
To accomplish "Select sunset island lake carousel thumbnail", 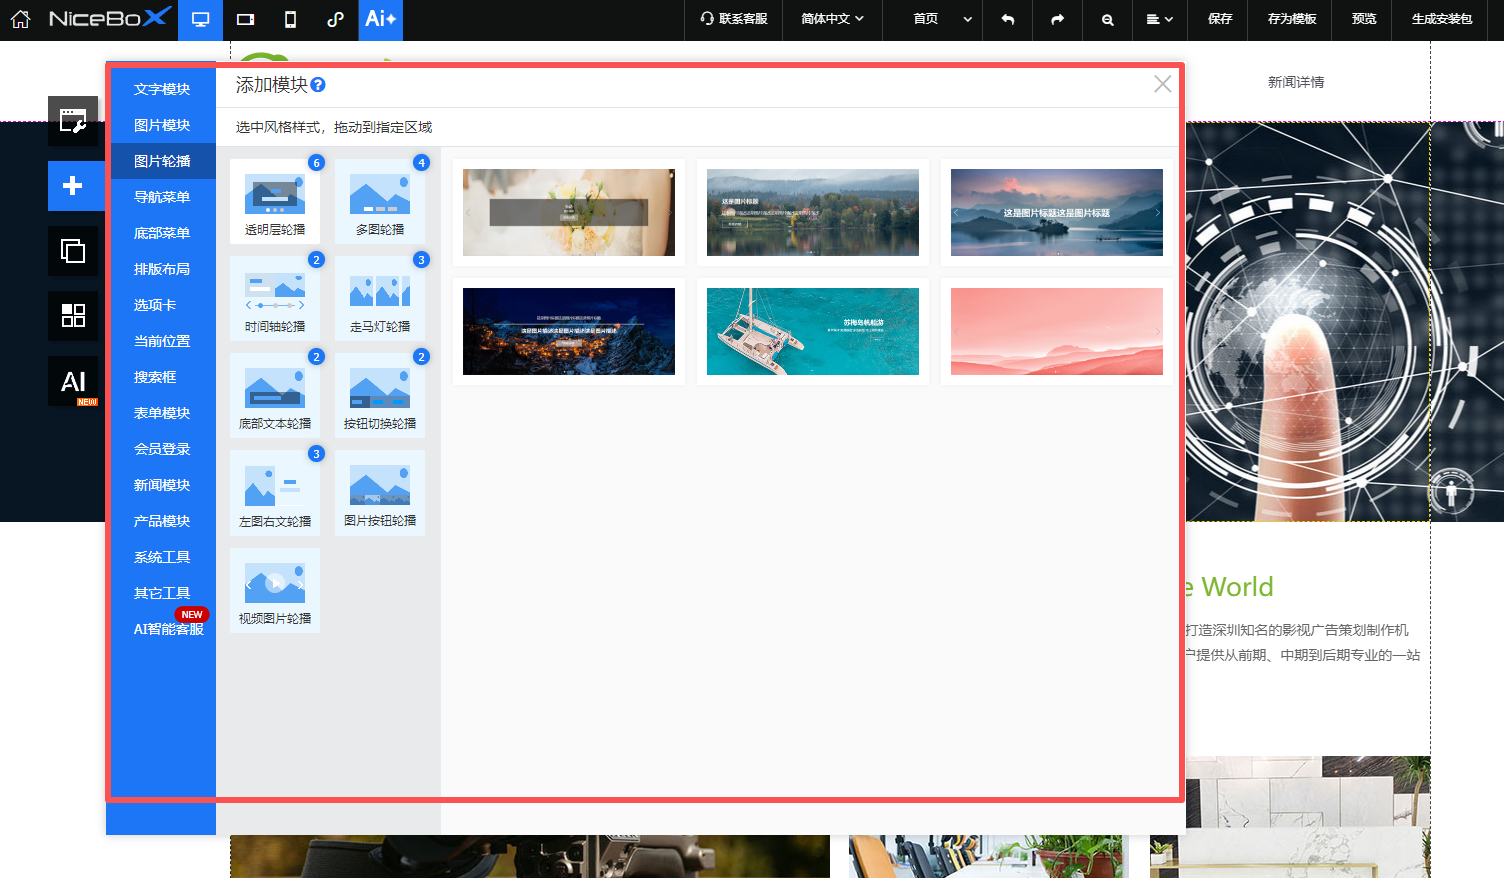I will pyautogui.click(x=1057, y=212).
